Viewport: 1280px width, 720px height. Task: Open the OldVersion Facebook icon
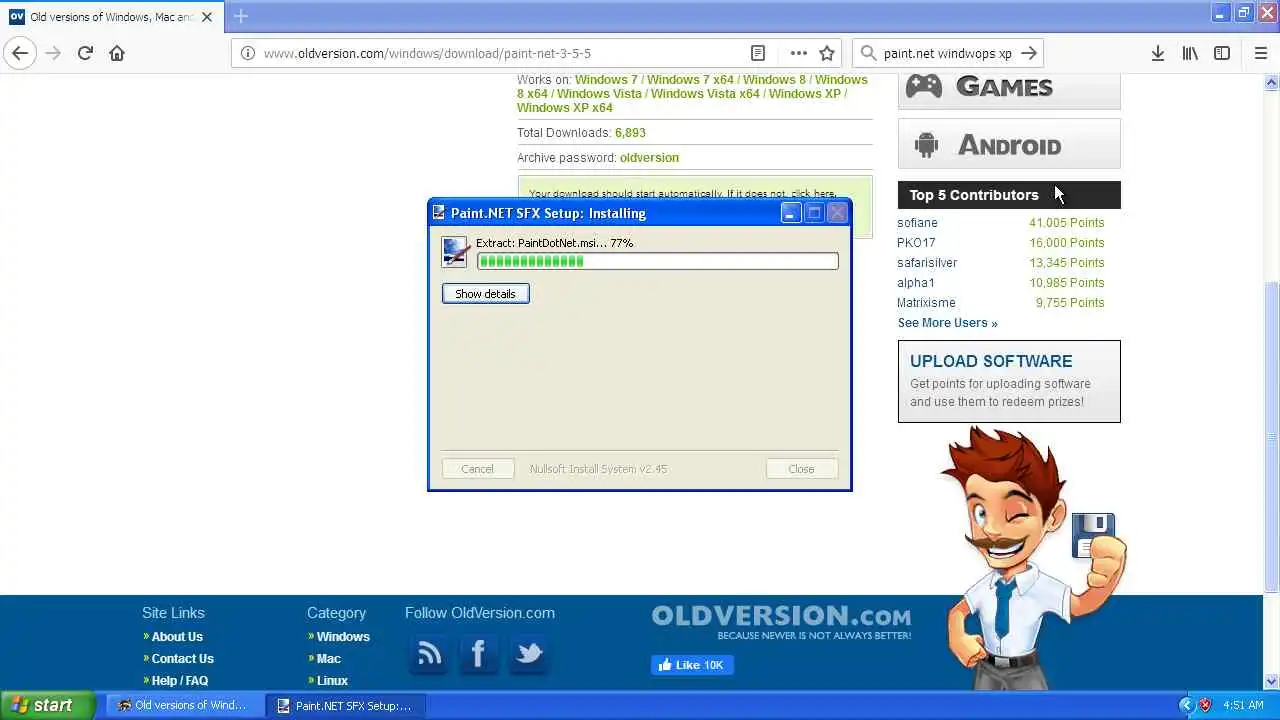click(x=478, y=655)
